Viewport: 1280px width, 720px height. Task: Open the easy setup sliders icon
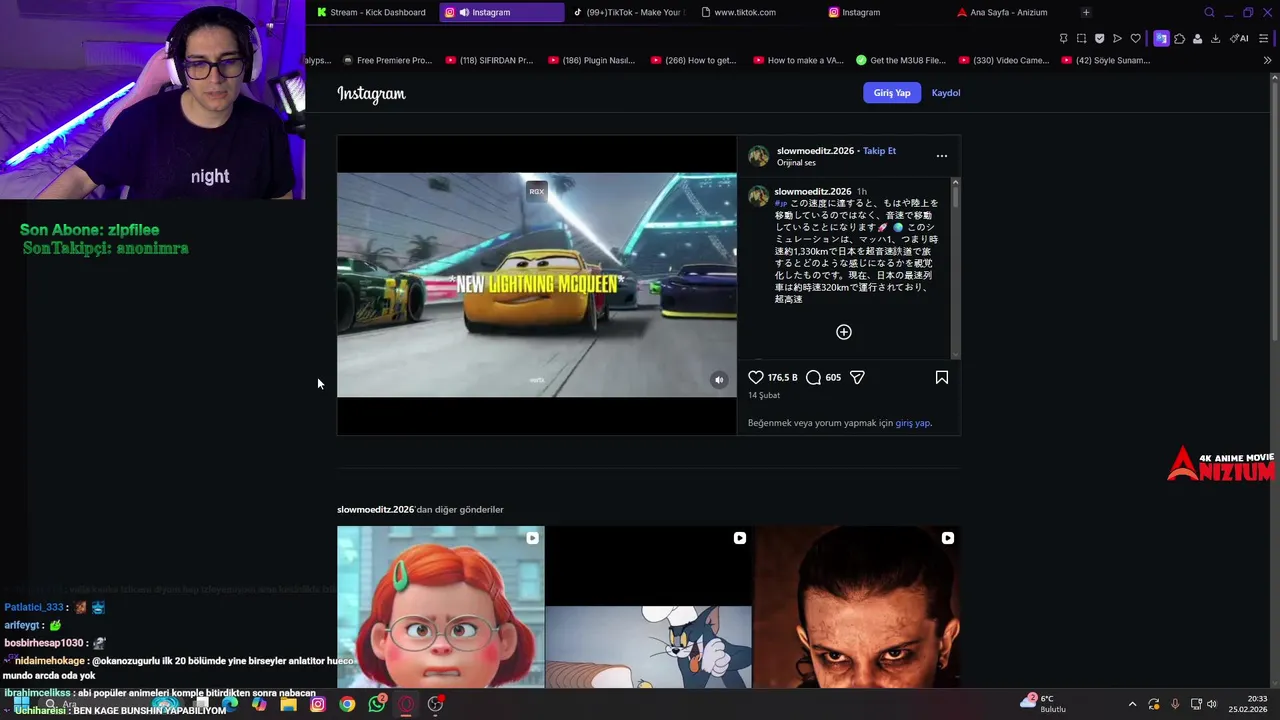(1264, 38)
